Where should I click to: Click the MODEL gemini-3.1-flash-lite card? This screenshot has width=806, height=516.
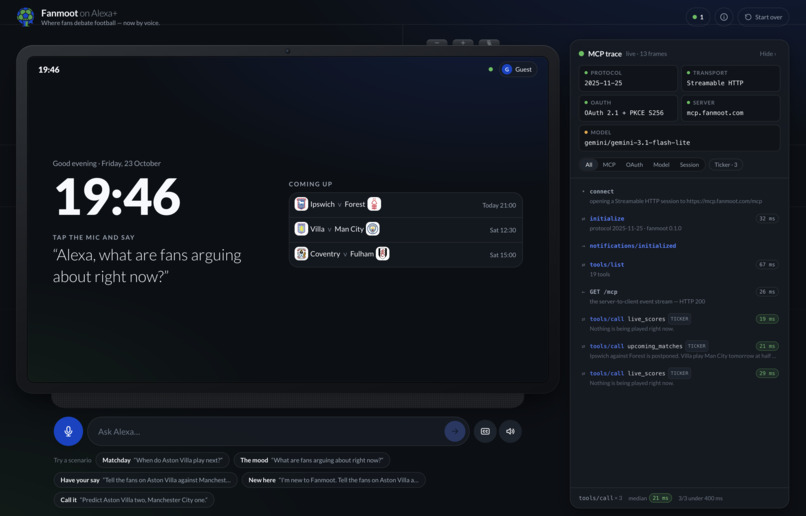click(x=680, y=138)
